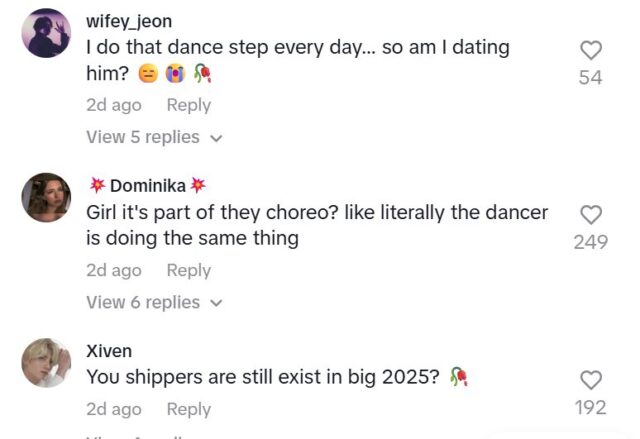Like Xiven's comment with the heart
This screenshot has height=439, width=640.
pos(591,380)
